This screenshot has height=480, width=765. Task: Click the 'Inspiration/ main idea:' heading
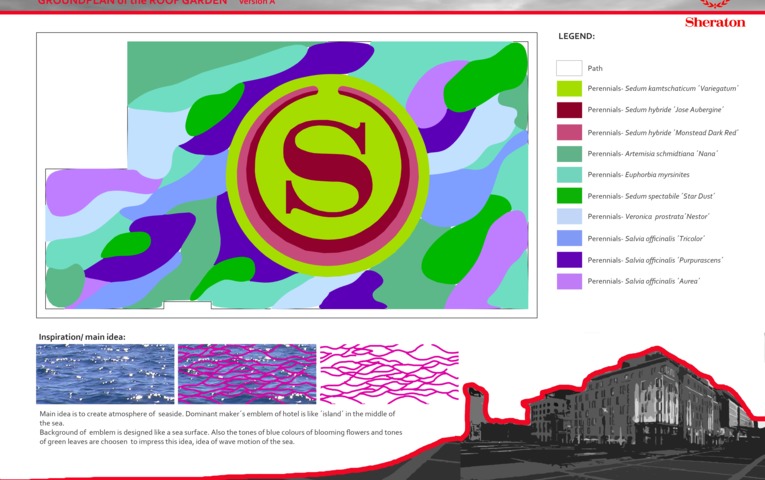pyautogui.click(x=82, y=337)
